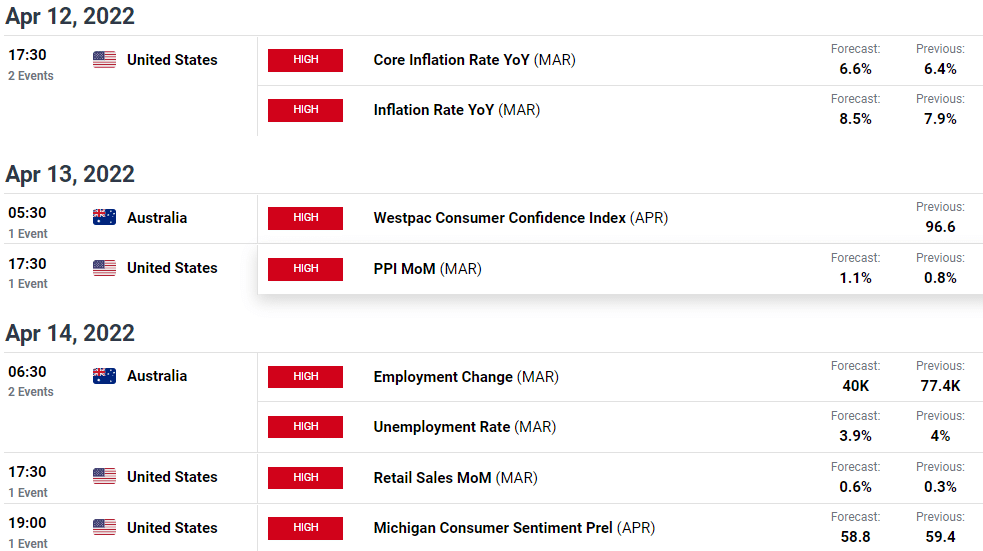Open Retail Sales MoM (MAR) event
Screen dimensions: 983x551
455,478
